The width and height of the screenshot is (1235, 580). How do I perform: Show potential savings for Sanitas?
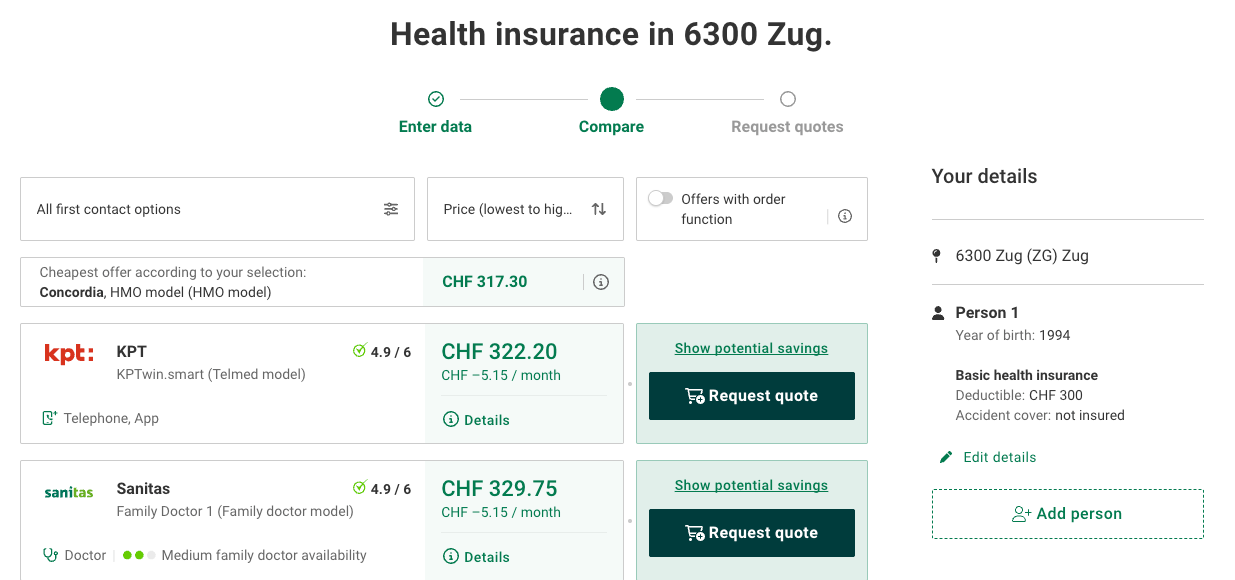coord(751,485)
